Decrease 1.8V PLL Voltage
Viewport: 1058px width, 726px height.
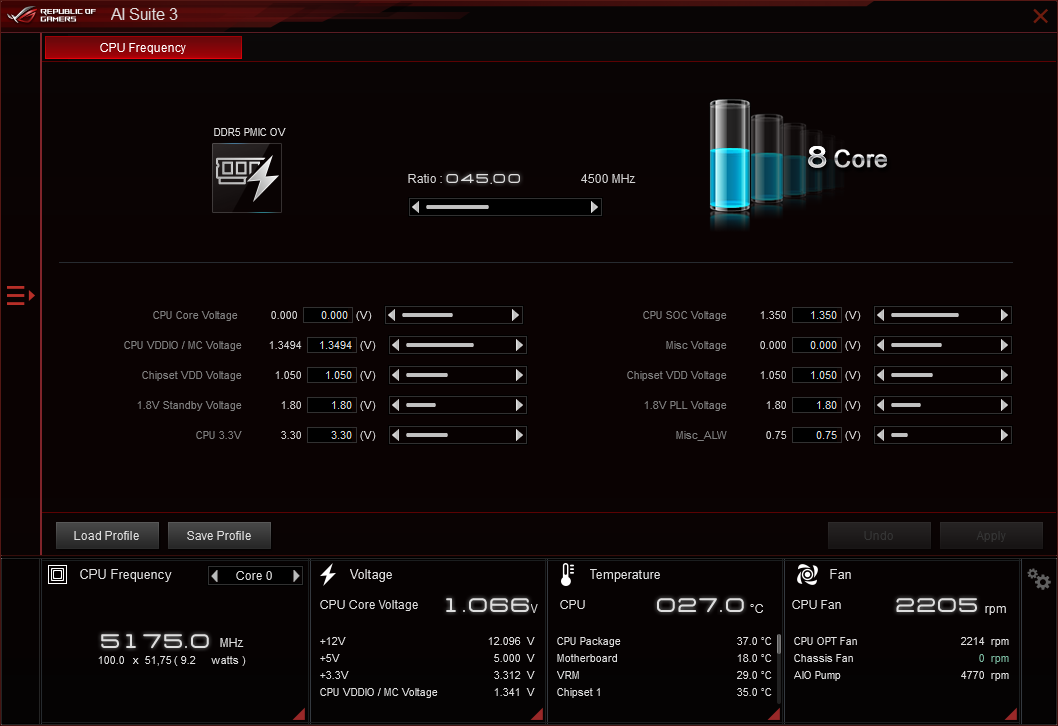coord(880,406)
